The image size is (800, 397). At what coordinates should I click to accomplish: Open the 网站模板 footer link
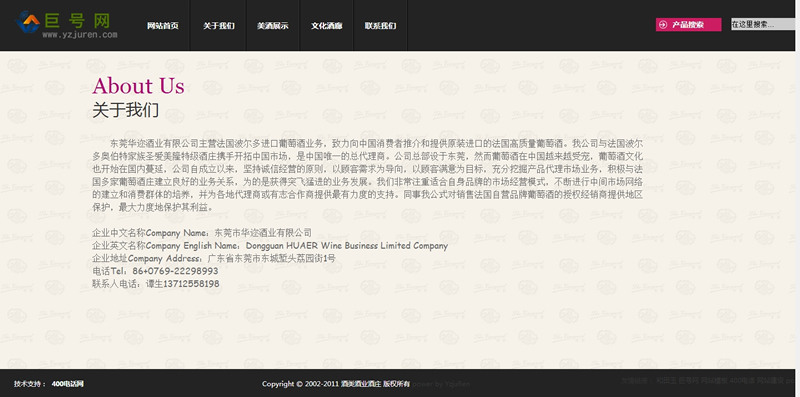click(714, 381)
